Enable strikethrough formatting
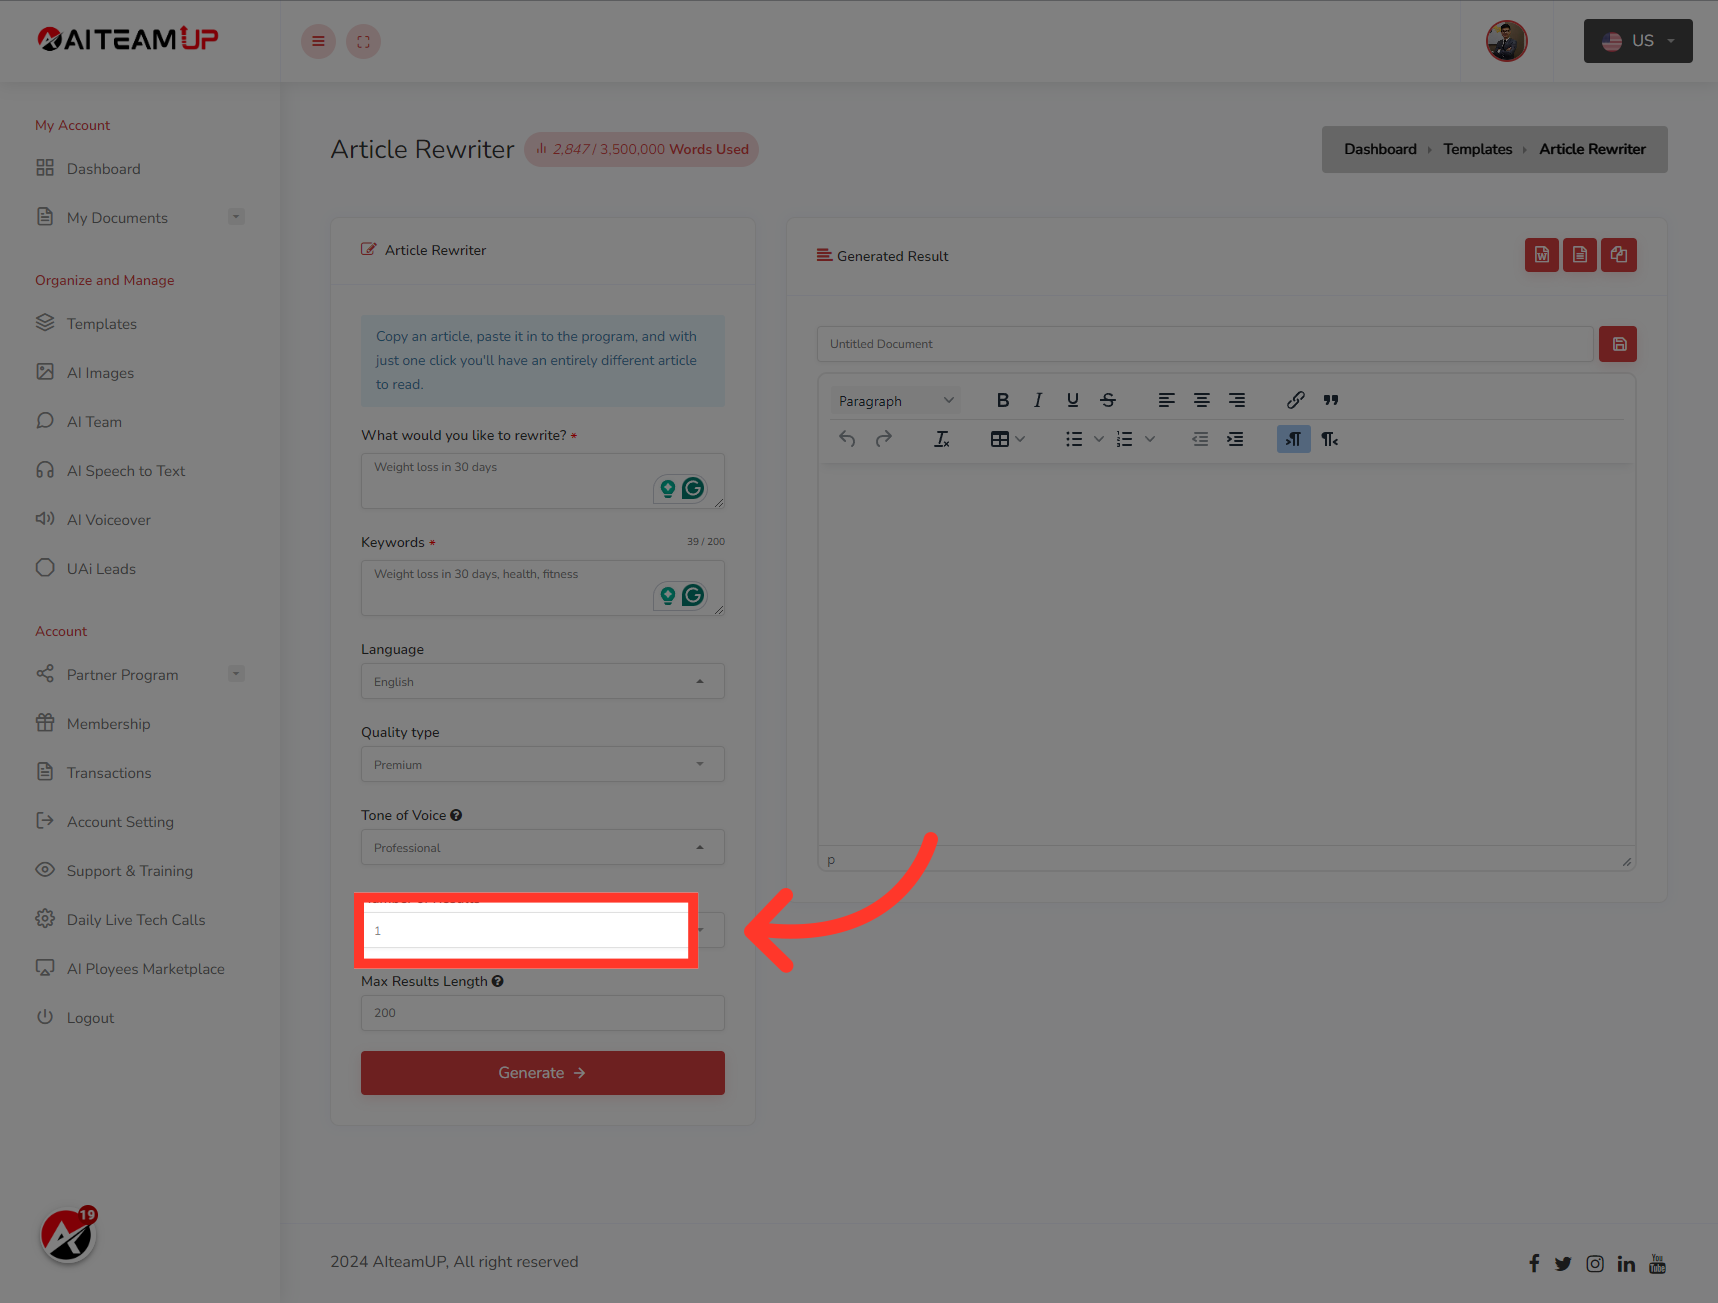The image size is (1718, 1303). pyautogui.click(x=1108, y=400)
